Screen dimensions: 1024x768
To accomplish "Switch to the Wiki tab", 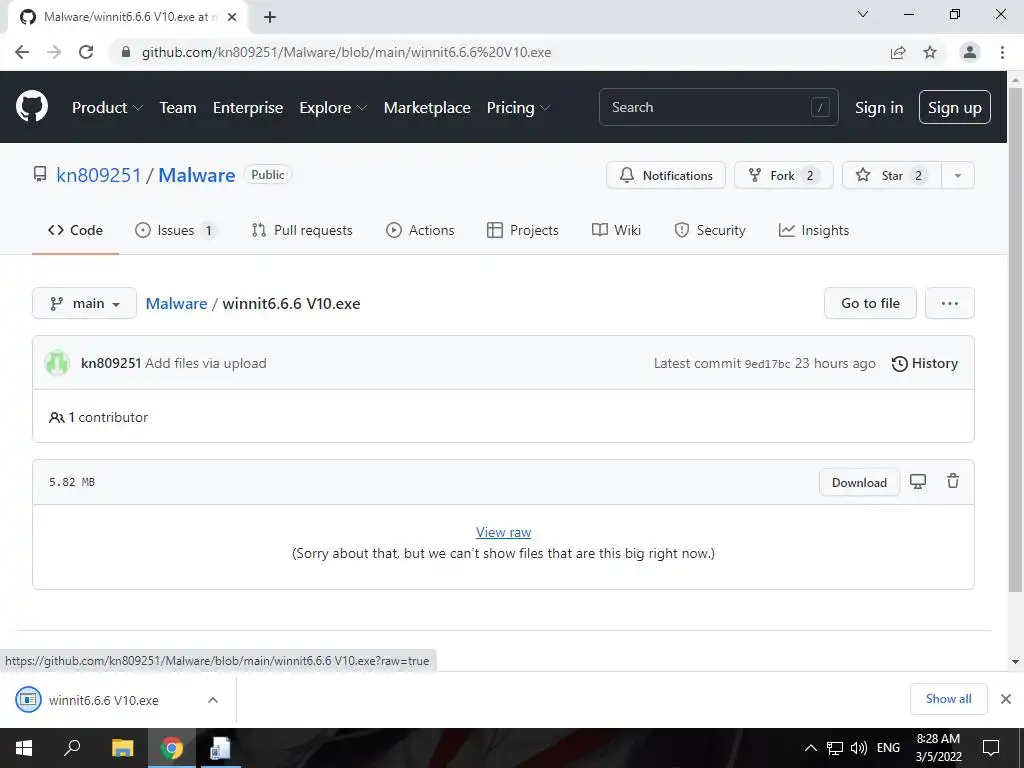I will tap(616, 230).
